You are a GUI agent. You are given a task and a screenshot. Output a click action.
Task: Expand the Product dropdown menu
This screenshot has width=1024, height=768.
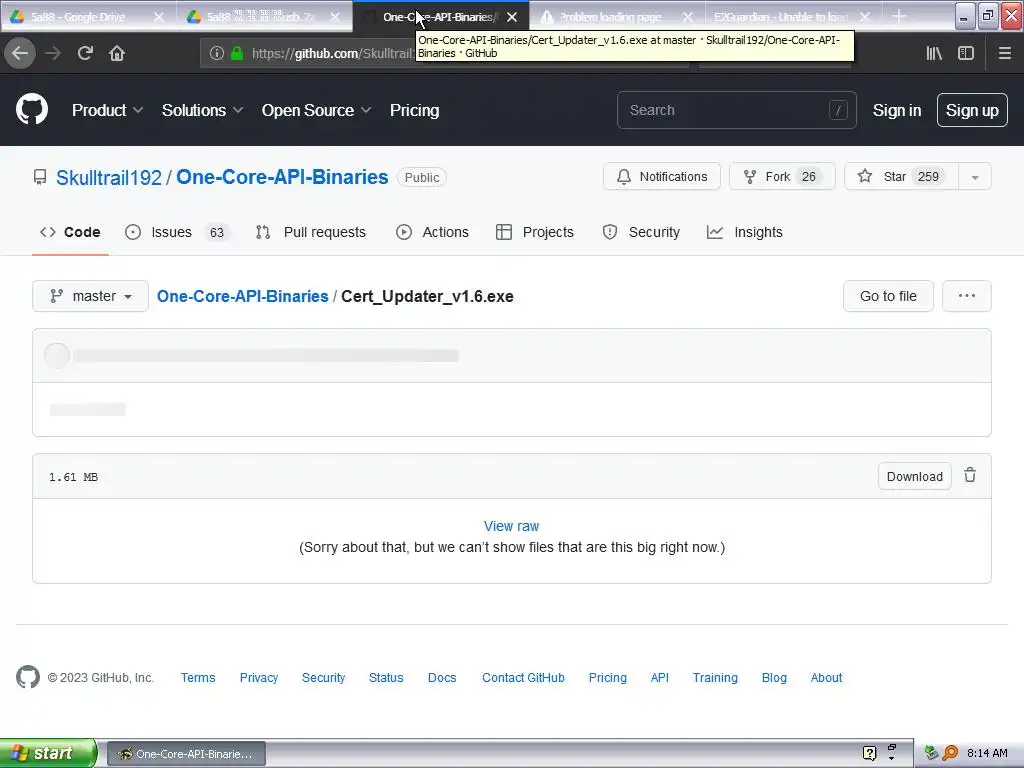click(107, 110)
